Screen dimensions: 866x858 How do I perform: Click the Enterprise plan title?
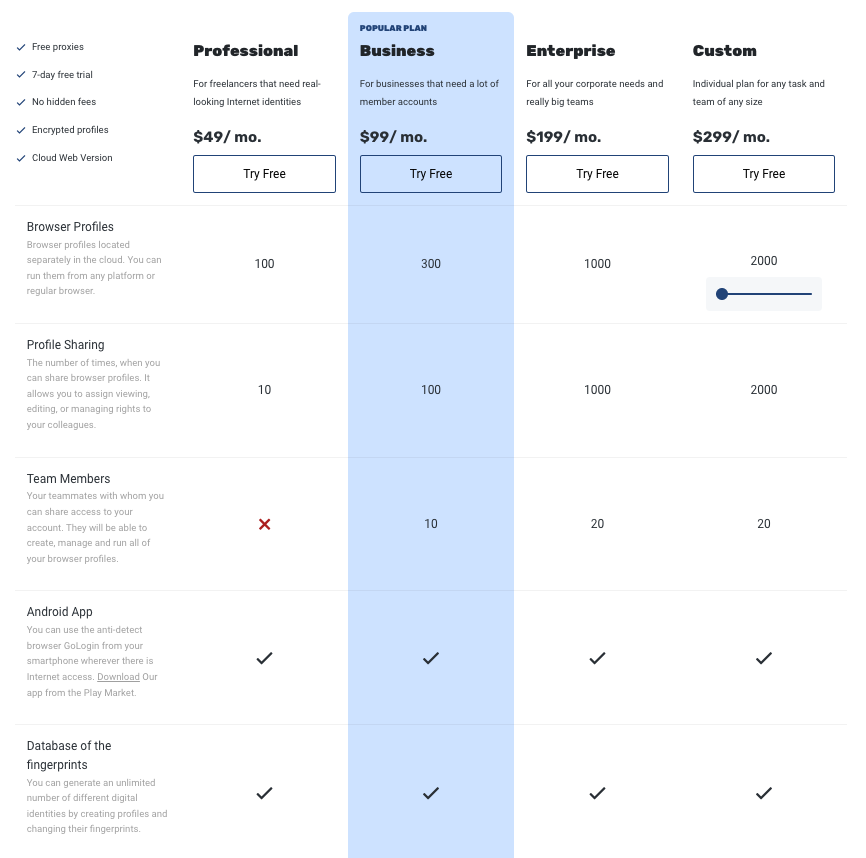point(571,51)
